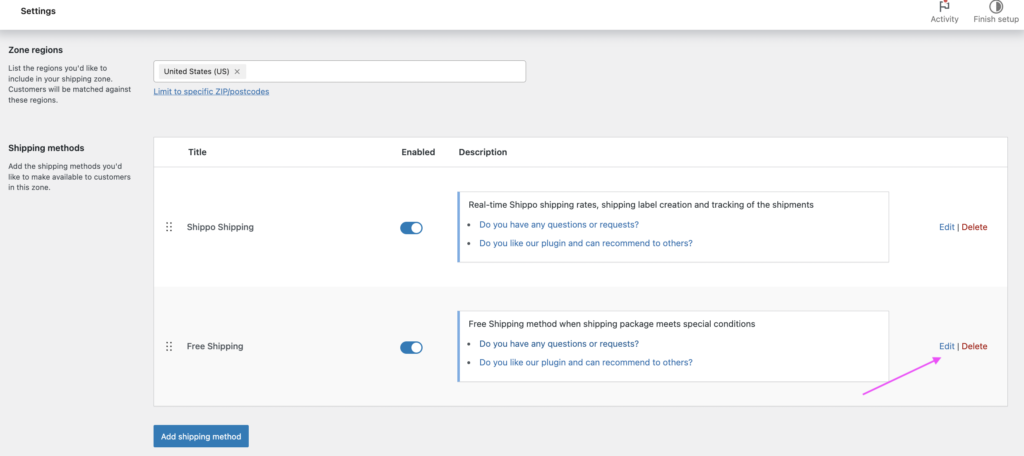Edit the Free Shipping method
Image resolution: width=1024 pixels, height=456 pixels.
click(946, 347)
